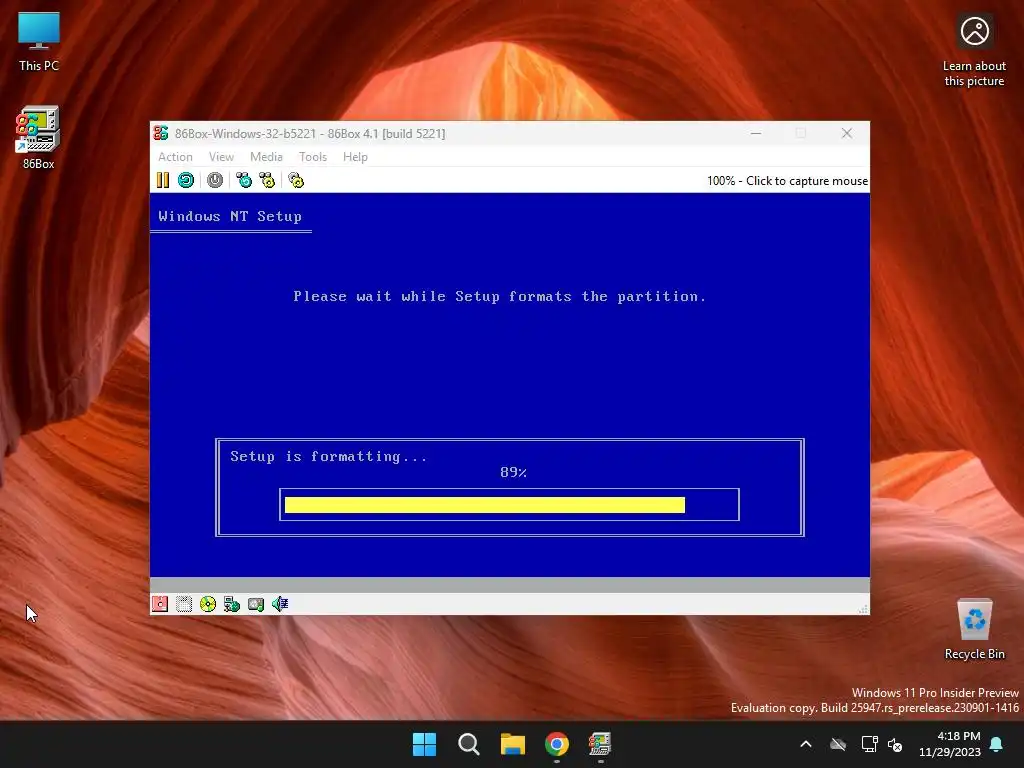Open the Help menu
1024x768 pixels.
click(x=355, y=157)
